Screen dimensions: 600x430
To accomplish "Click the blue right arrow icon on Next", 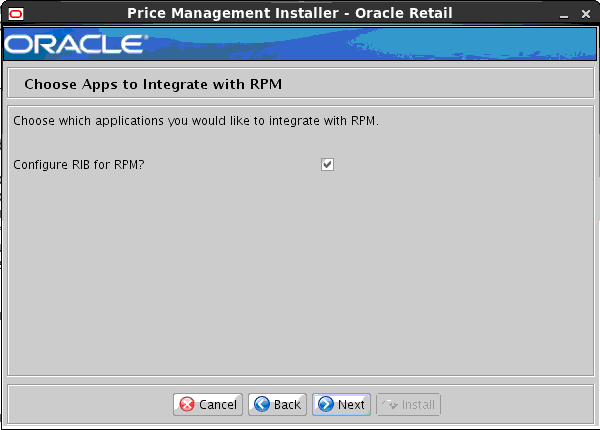I will (x=326, y=404).
